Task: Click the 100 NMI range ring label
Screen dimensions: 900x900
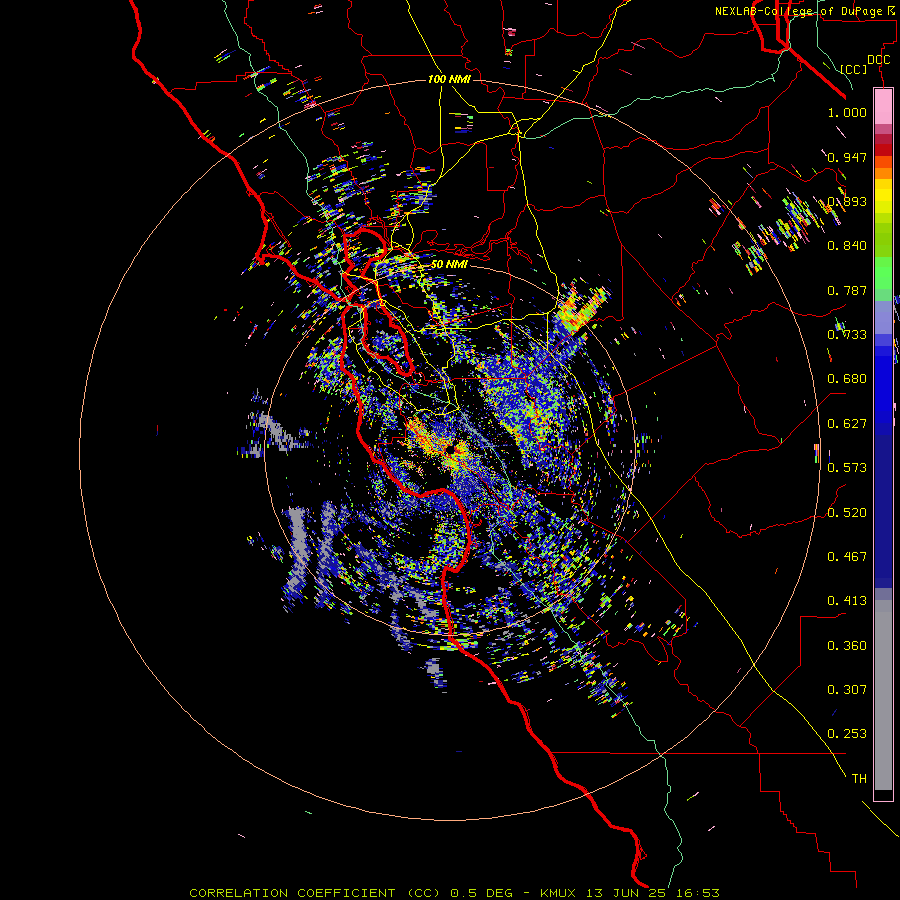Action: 449,79
